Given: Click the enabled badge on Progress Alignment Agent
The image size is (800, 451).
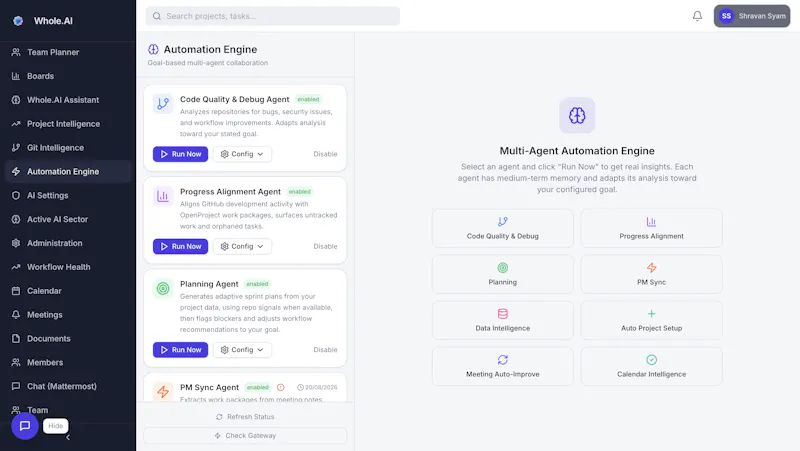Looking at the screenshot, I should pos(299,192).
